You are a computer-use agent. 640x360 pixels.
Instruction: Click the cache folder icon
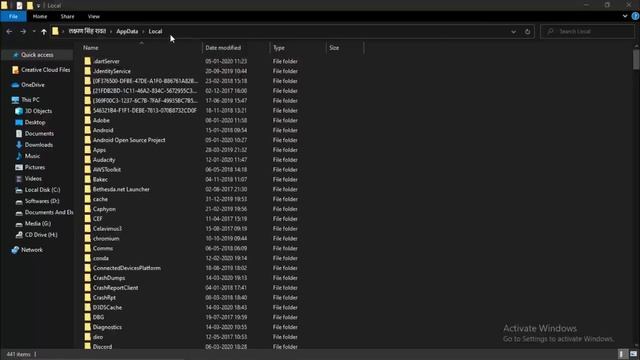click(88, 199)
